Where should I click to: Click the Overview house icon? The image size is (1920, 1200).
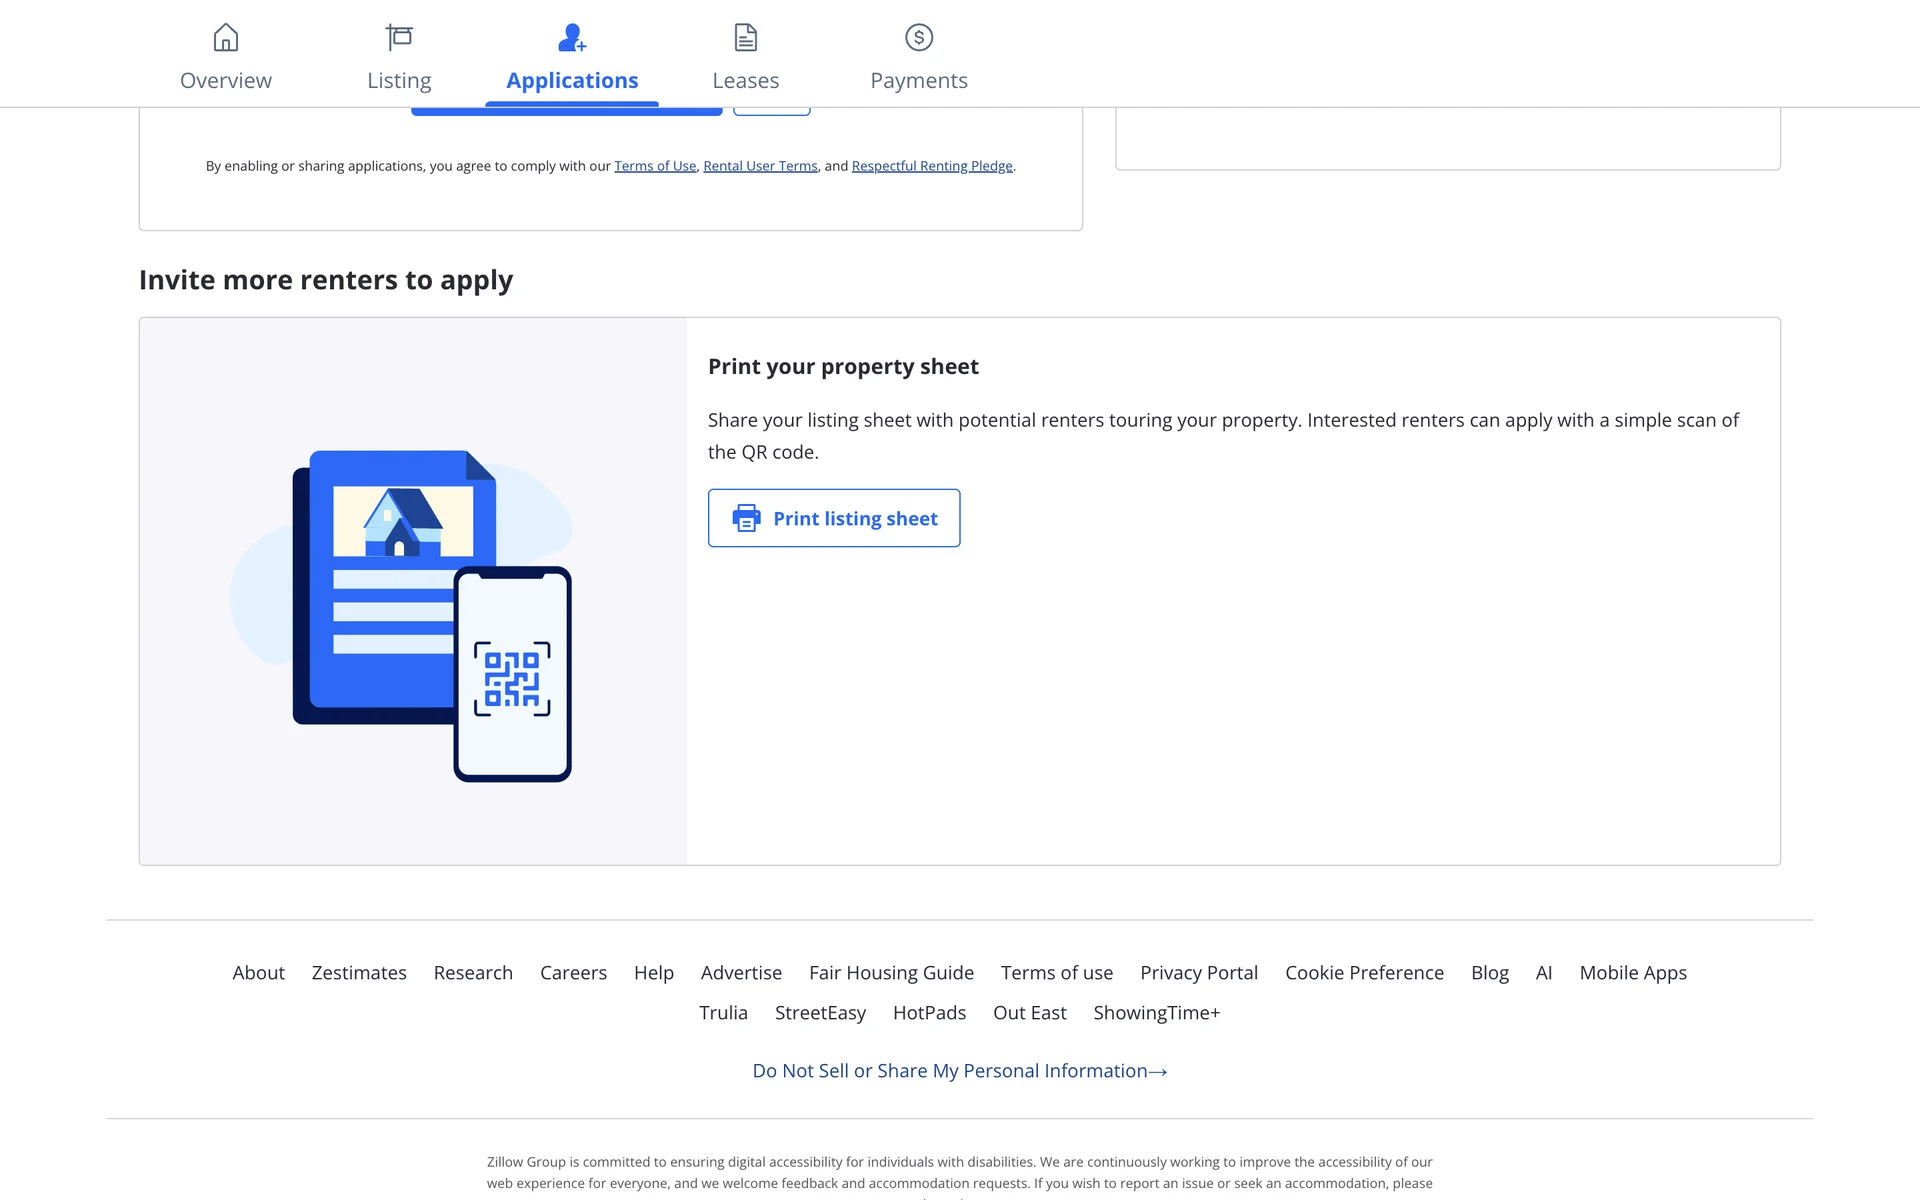point(226,38)
